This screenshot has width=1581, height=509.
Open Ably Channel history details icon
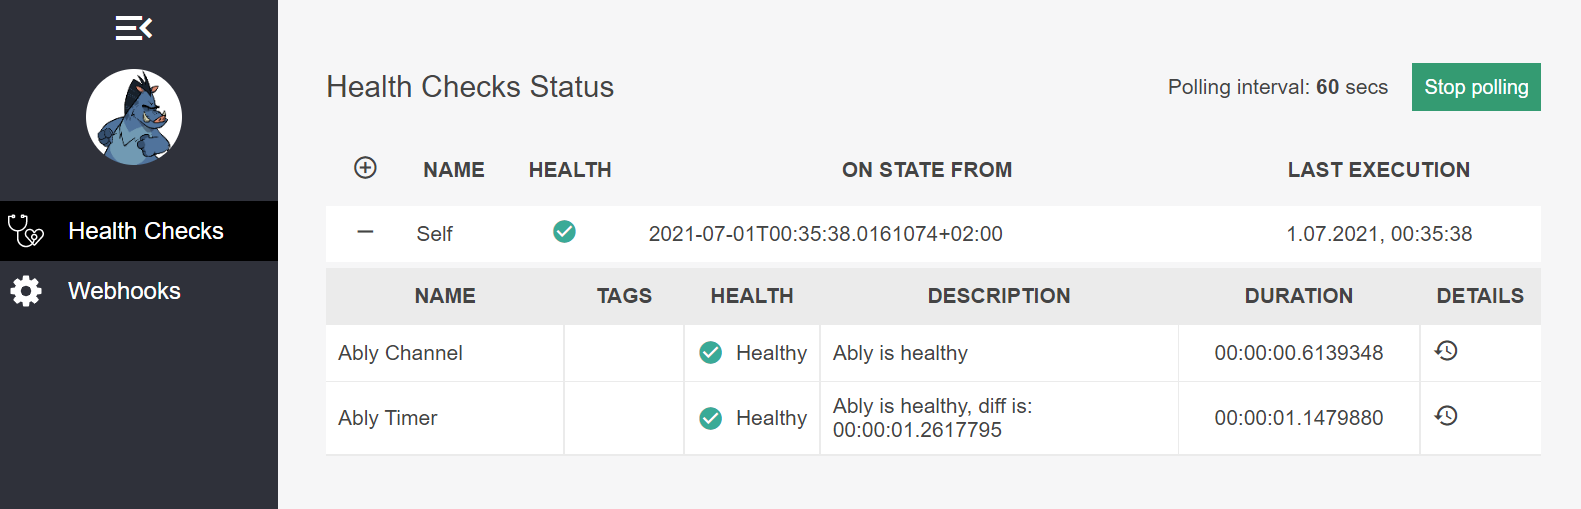pyautogui.click(x=1446, y=351)
